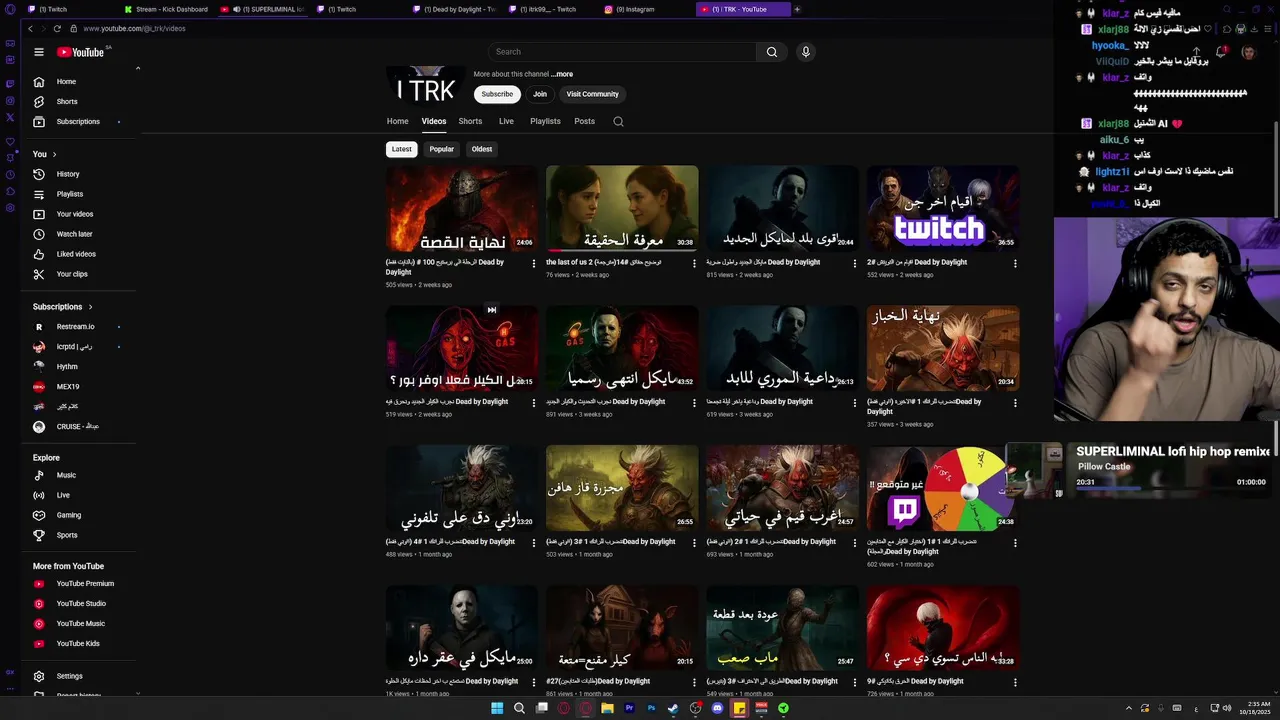1280x720 pixels.
Task: Click the Join membership button
Action: point(540,94)
